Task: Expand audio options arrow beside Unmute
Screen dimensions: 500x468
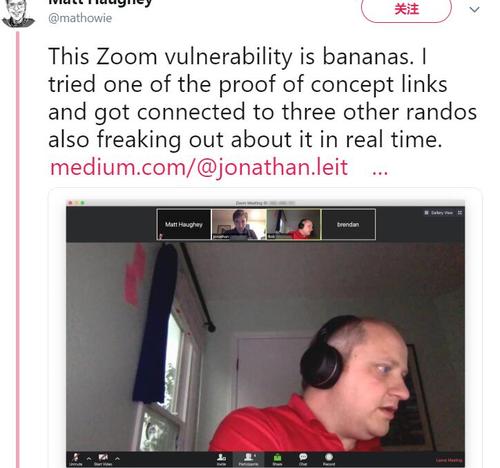Action: [x=89, y=459]
